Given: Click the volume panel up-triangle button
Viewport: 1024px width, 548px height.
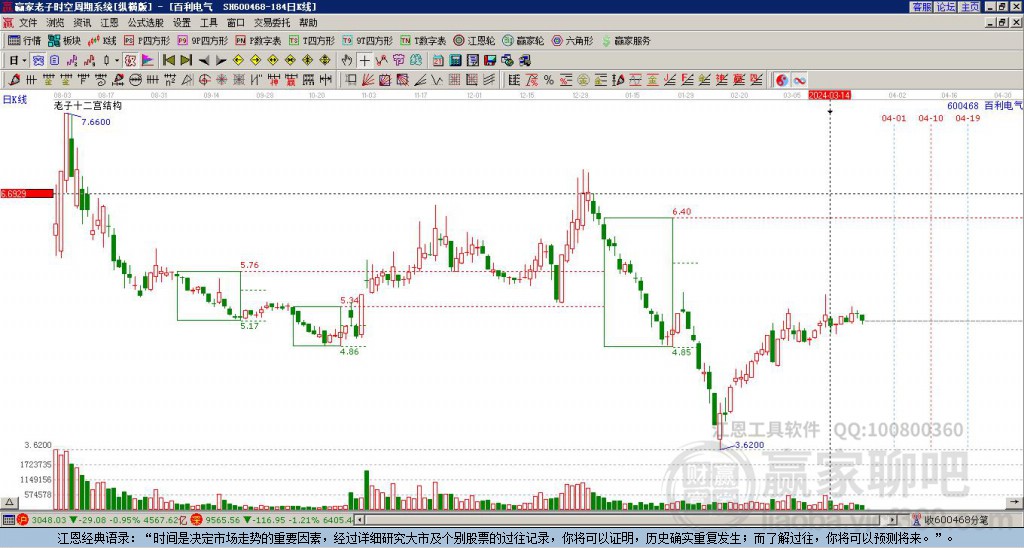Looking at the screenshot, I should coord(9,503).
